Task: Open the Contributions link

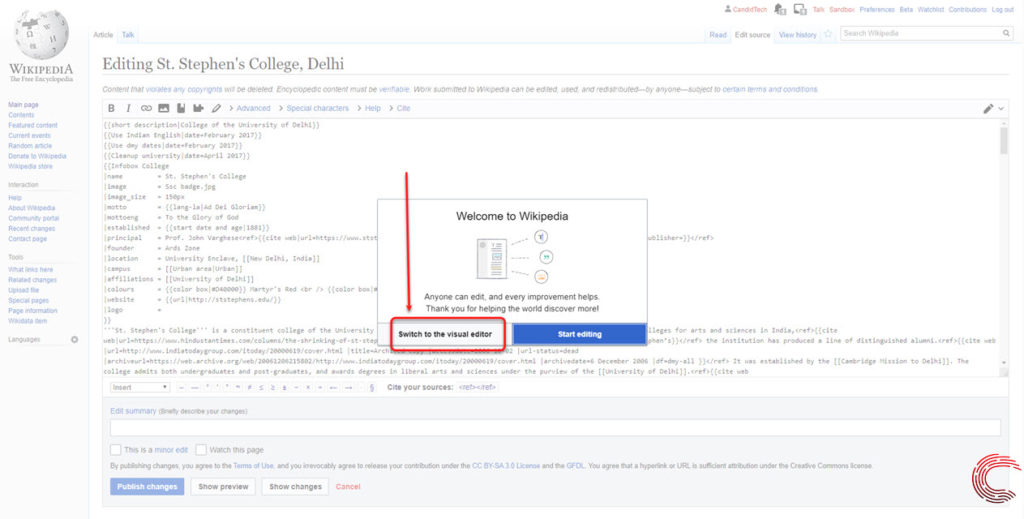Action: (967, 10)
